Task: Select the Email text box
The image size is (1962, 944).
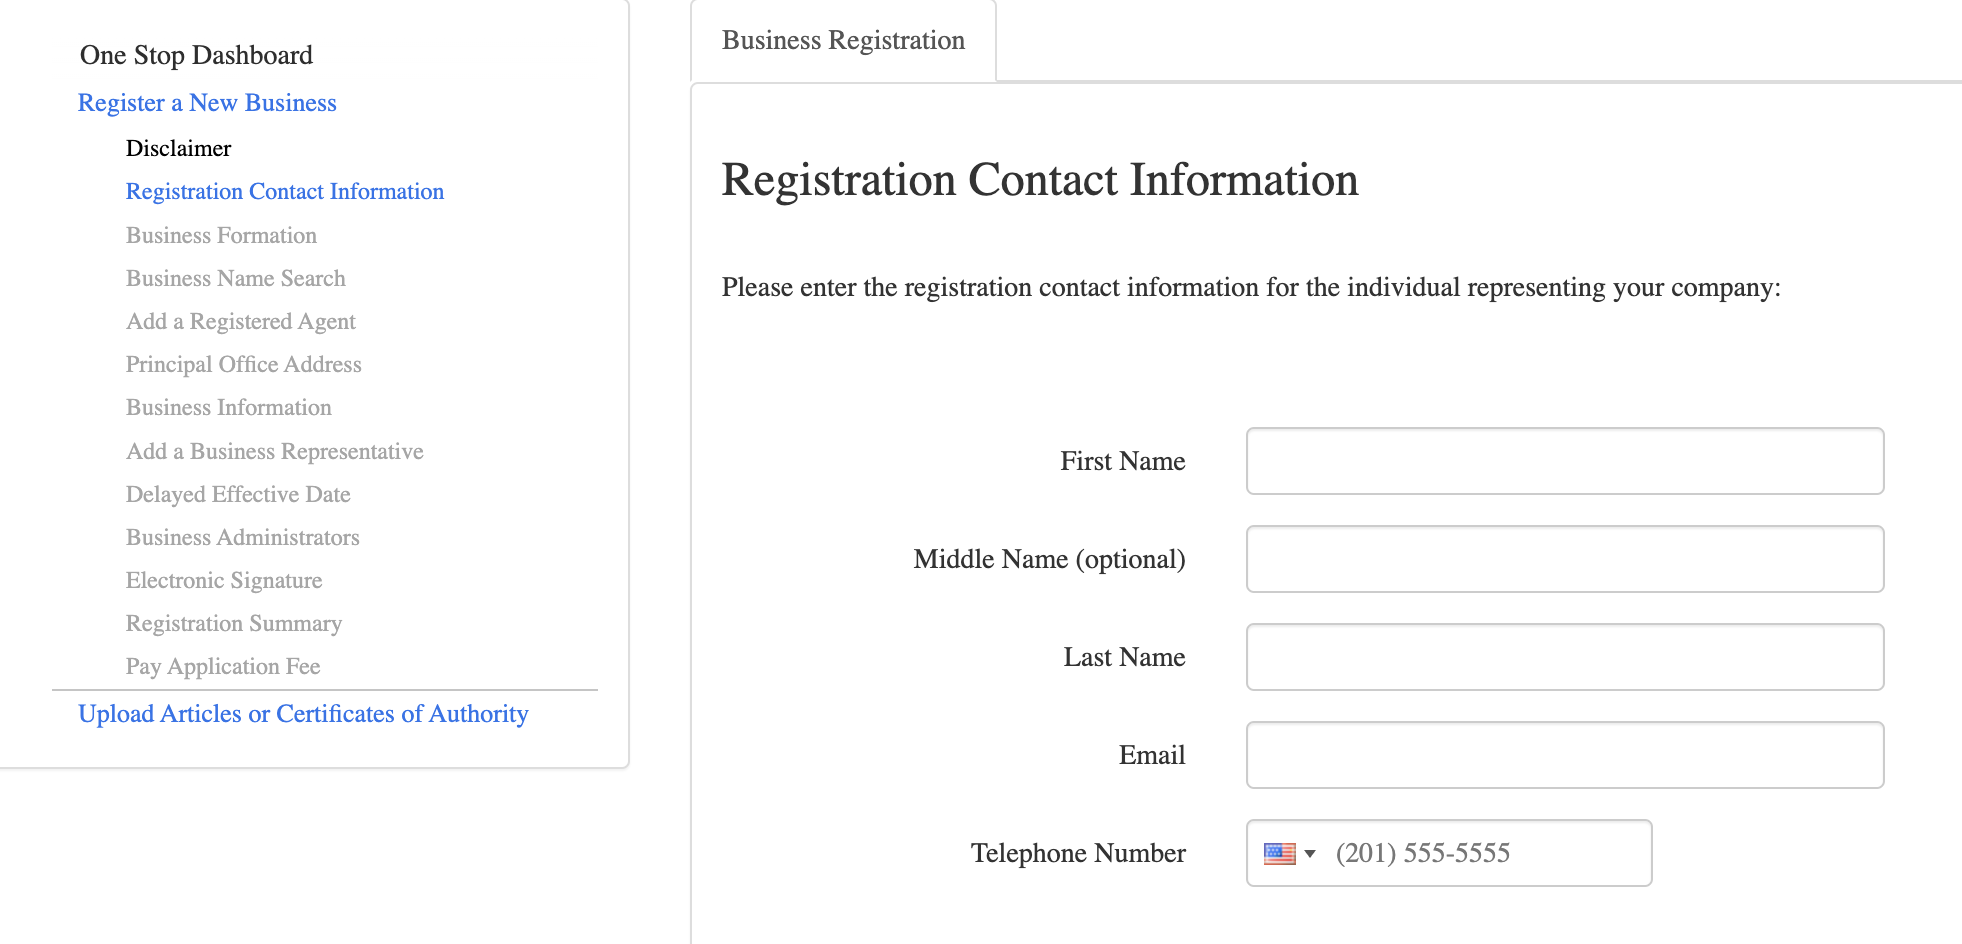Action: point(1565,755)
